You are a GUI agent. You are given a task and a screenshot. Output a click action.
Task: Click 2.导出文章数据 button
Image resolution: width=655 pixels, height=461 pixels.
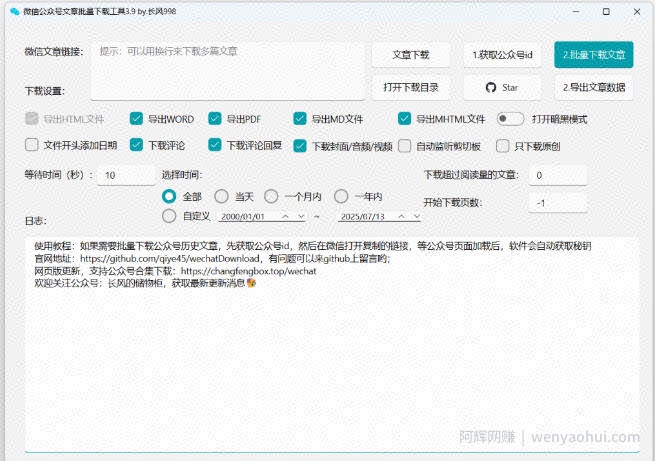pos(594,87)
